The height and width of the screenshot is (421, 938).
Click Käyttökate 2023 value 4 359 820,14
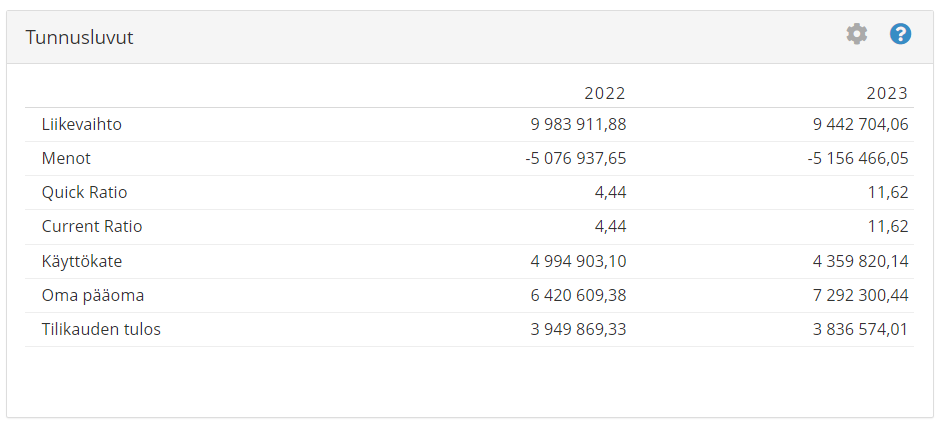click(x=860, y=261)
